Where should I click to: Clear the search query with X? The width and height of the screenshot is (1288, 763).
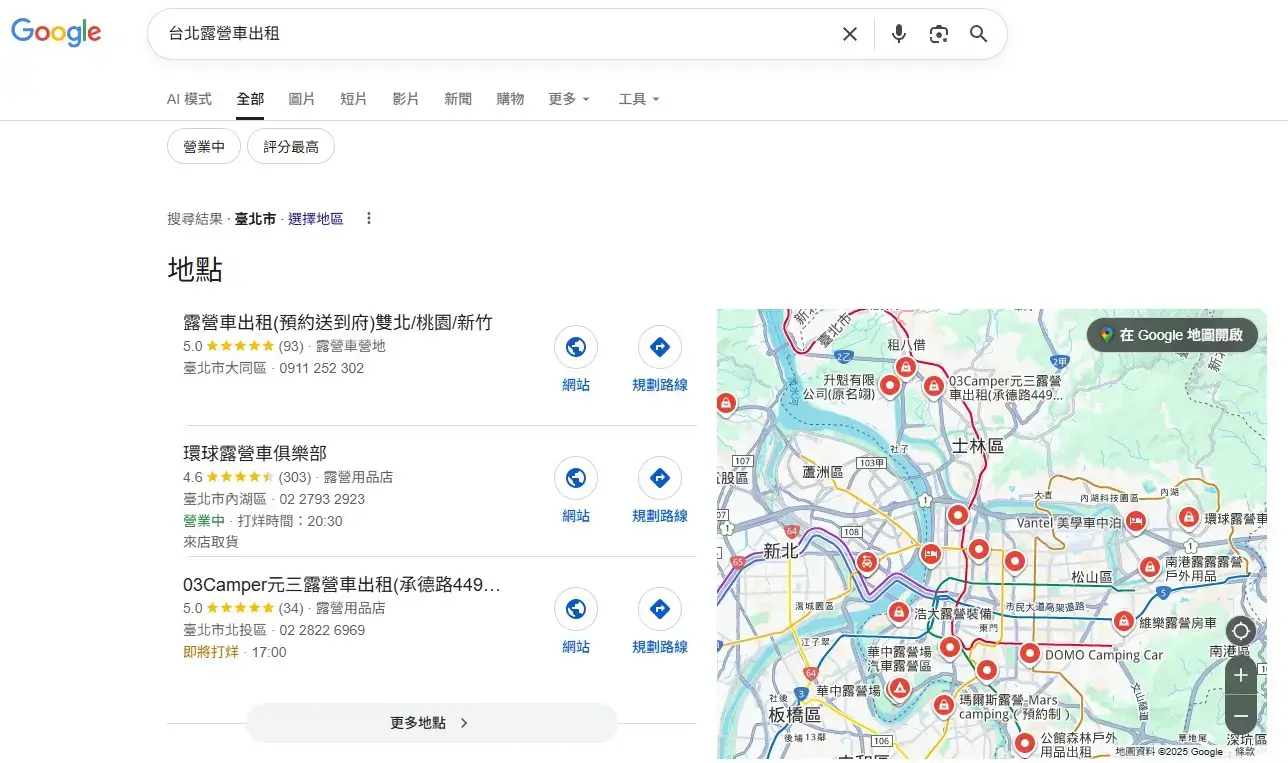pyautogui.click(x=850, y=34)
